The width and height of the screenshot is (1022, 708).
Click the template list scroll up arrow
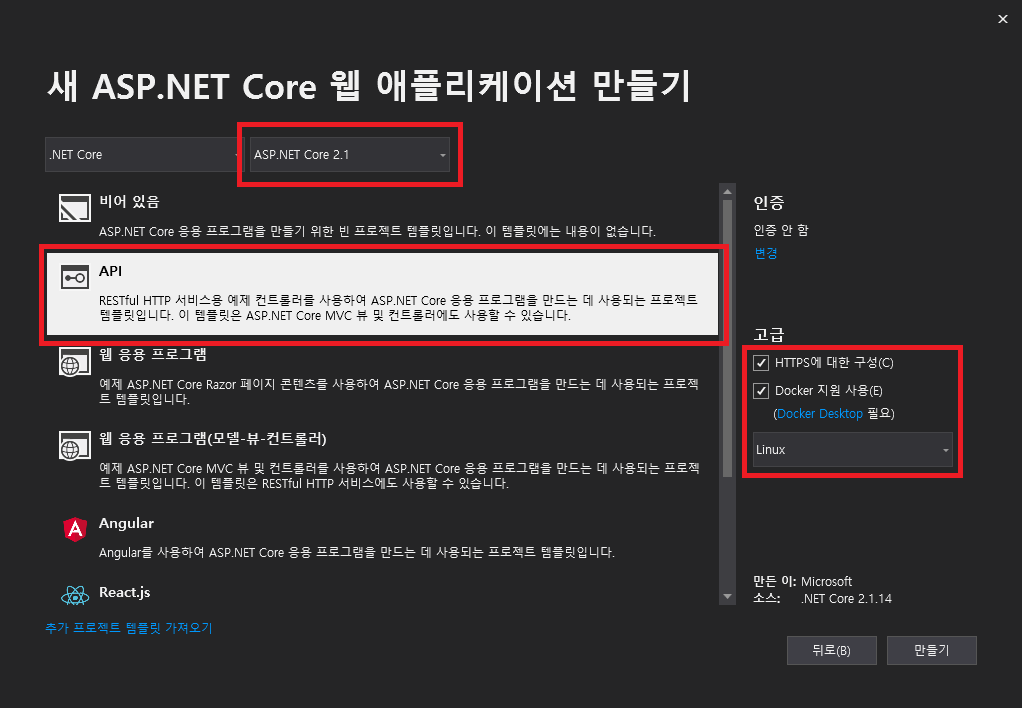coord(727,192)
